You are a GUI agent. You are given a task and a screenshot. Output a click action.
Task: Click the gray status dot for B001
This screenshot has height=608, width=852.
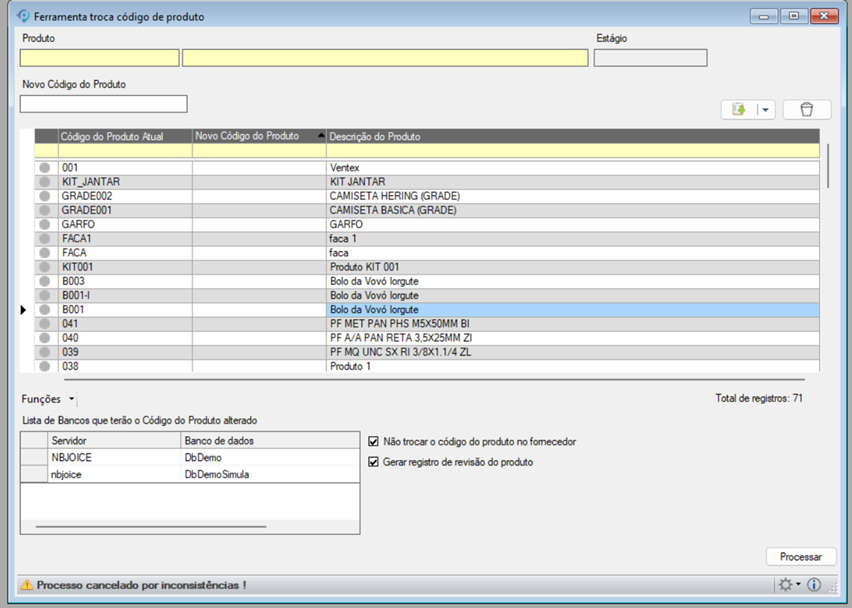click(45, 310)
